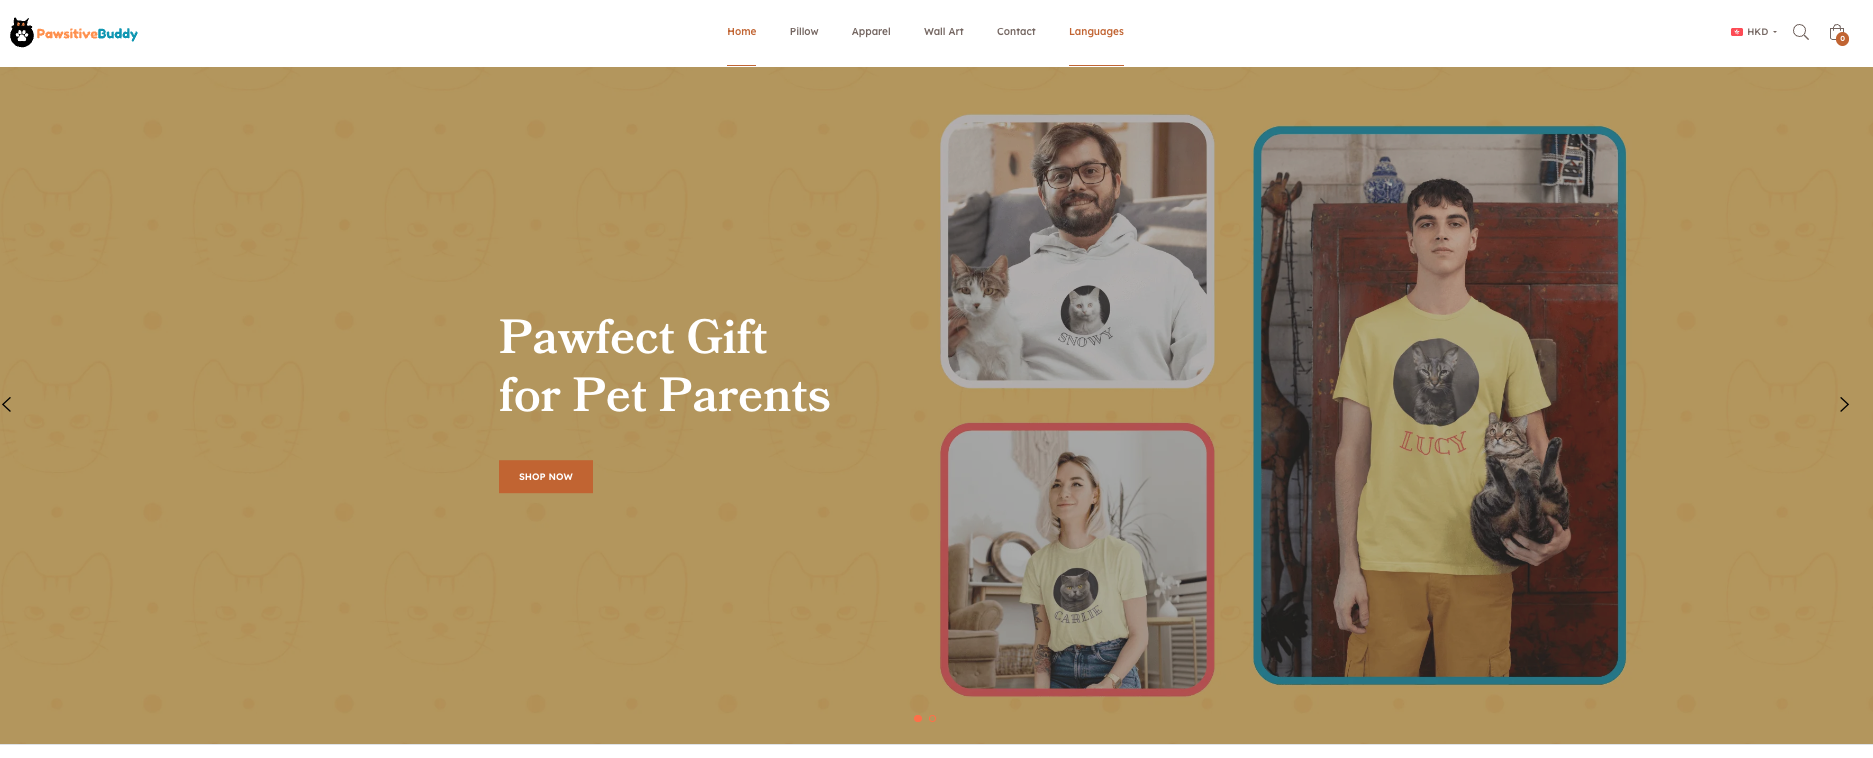Open the shopping bag cart icon
This screenshot has height=758, width=1873.
pyautogui.click(x=1836, y=32)
